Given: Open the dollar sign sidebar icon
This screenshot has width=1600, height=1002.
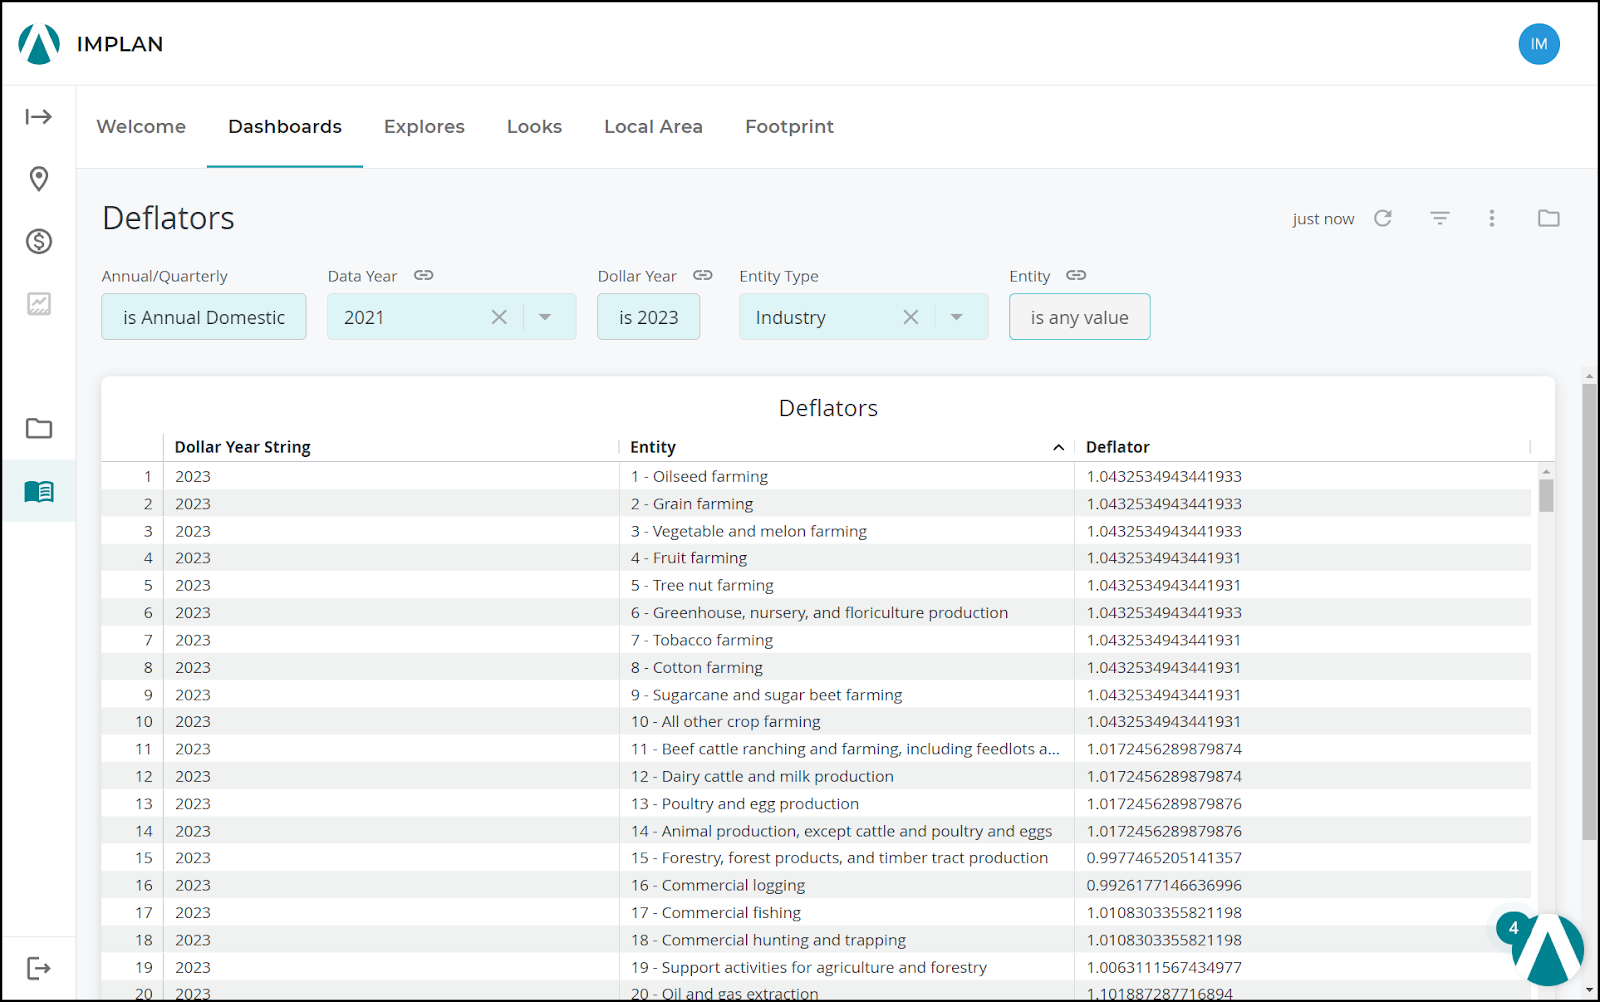Looking at the screenshot, I should (39, 241).
